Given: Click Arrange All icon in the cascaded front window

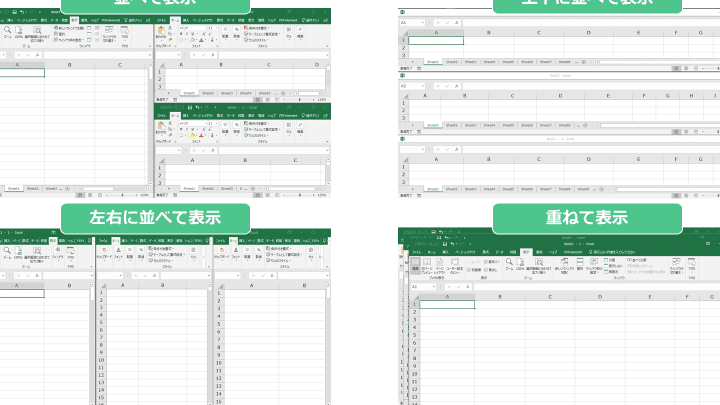Looking at the screenshot, I should (580, 262).
